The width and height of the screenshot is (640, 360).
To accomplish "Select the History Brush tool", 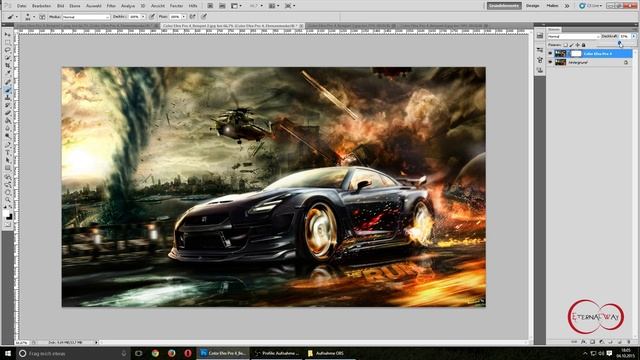I will pyautogui.click(x=8, y=105).
